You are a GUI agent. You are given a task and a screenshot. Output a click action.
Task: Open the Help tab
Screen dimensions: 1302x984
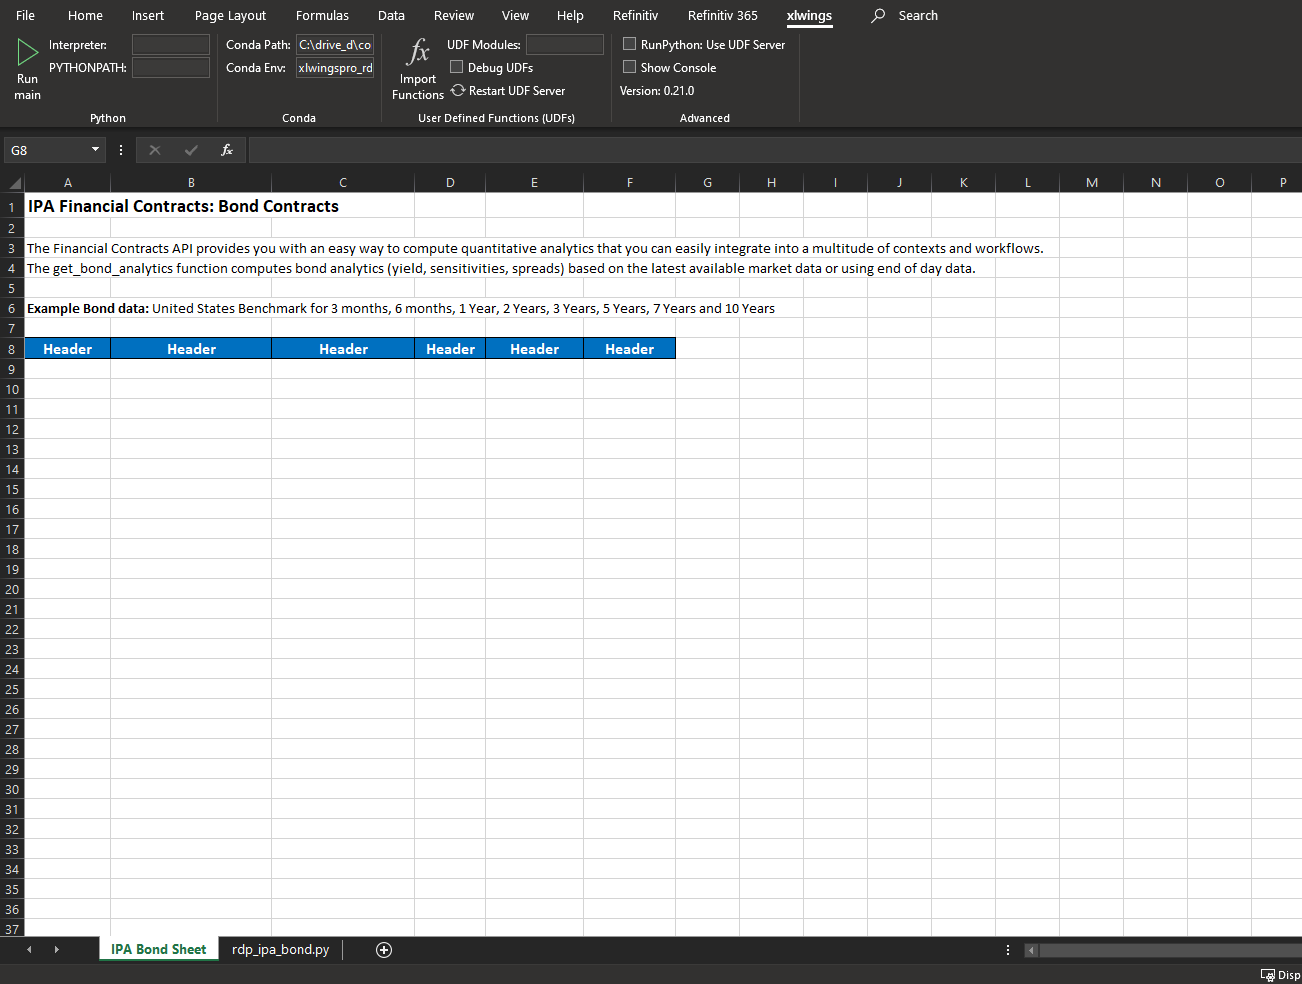tap(570, 15)
